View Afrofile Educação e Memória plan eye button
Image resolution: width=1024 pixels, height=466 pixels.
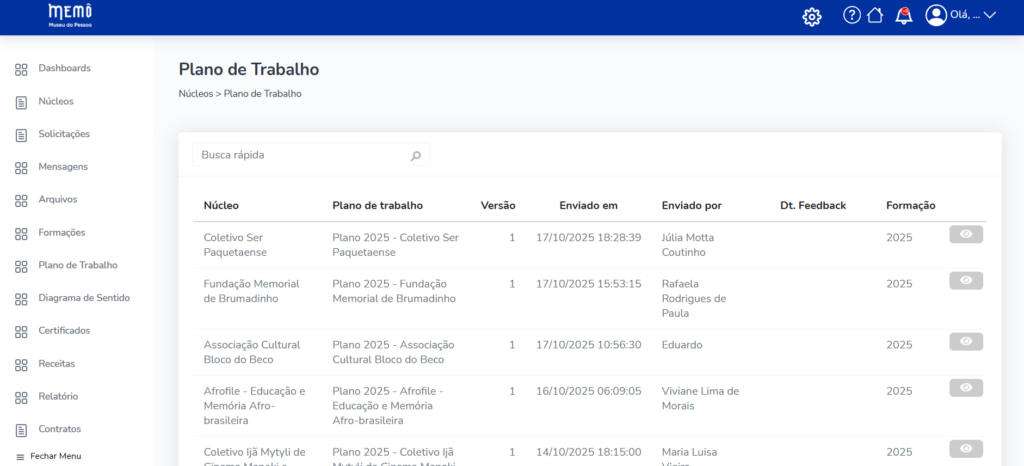point(966,388)
